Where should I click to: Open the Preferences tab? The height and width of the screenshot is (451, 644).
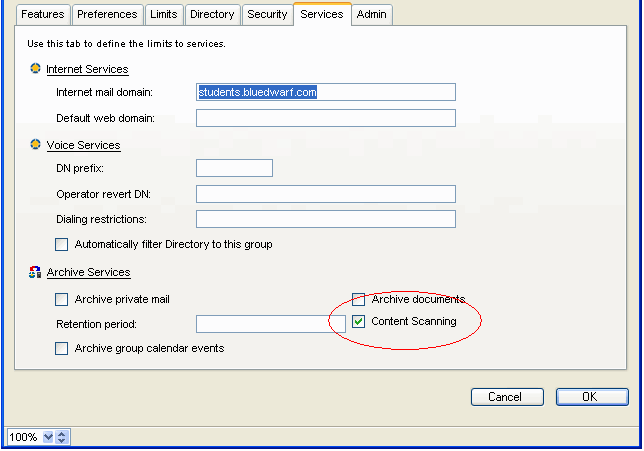(107, 14)
